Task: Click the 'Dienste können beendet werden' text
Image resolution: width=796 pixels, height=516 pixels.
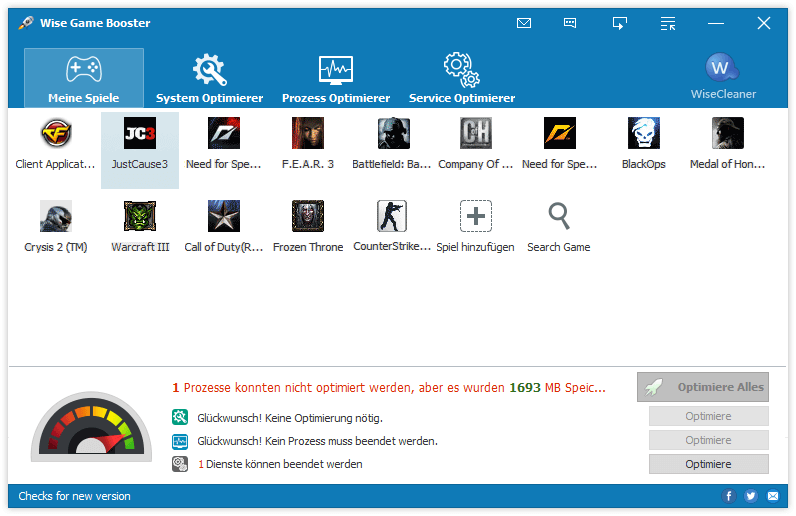Action: coord(284,464)
